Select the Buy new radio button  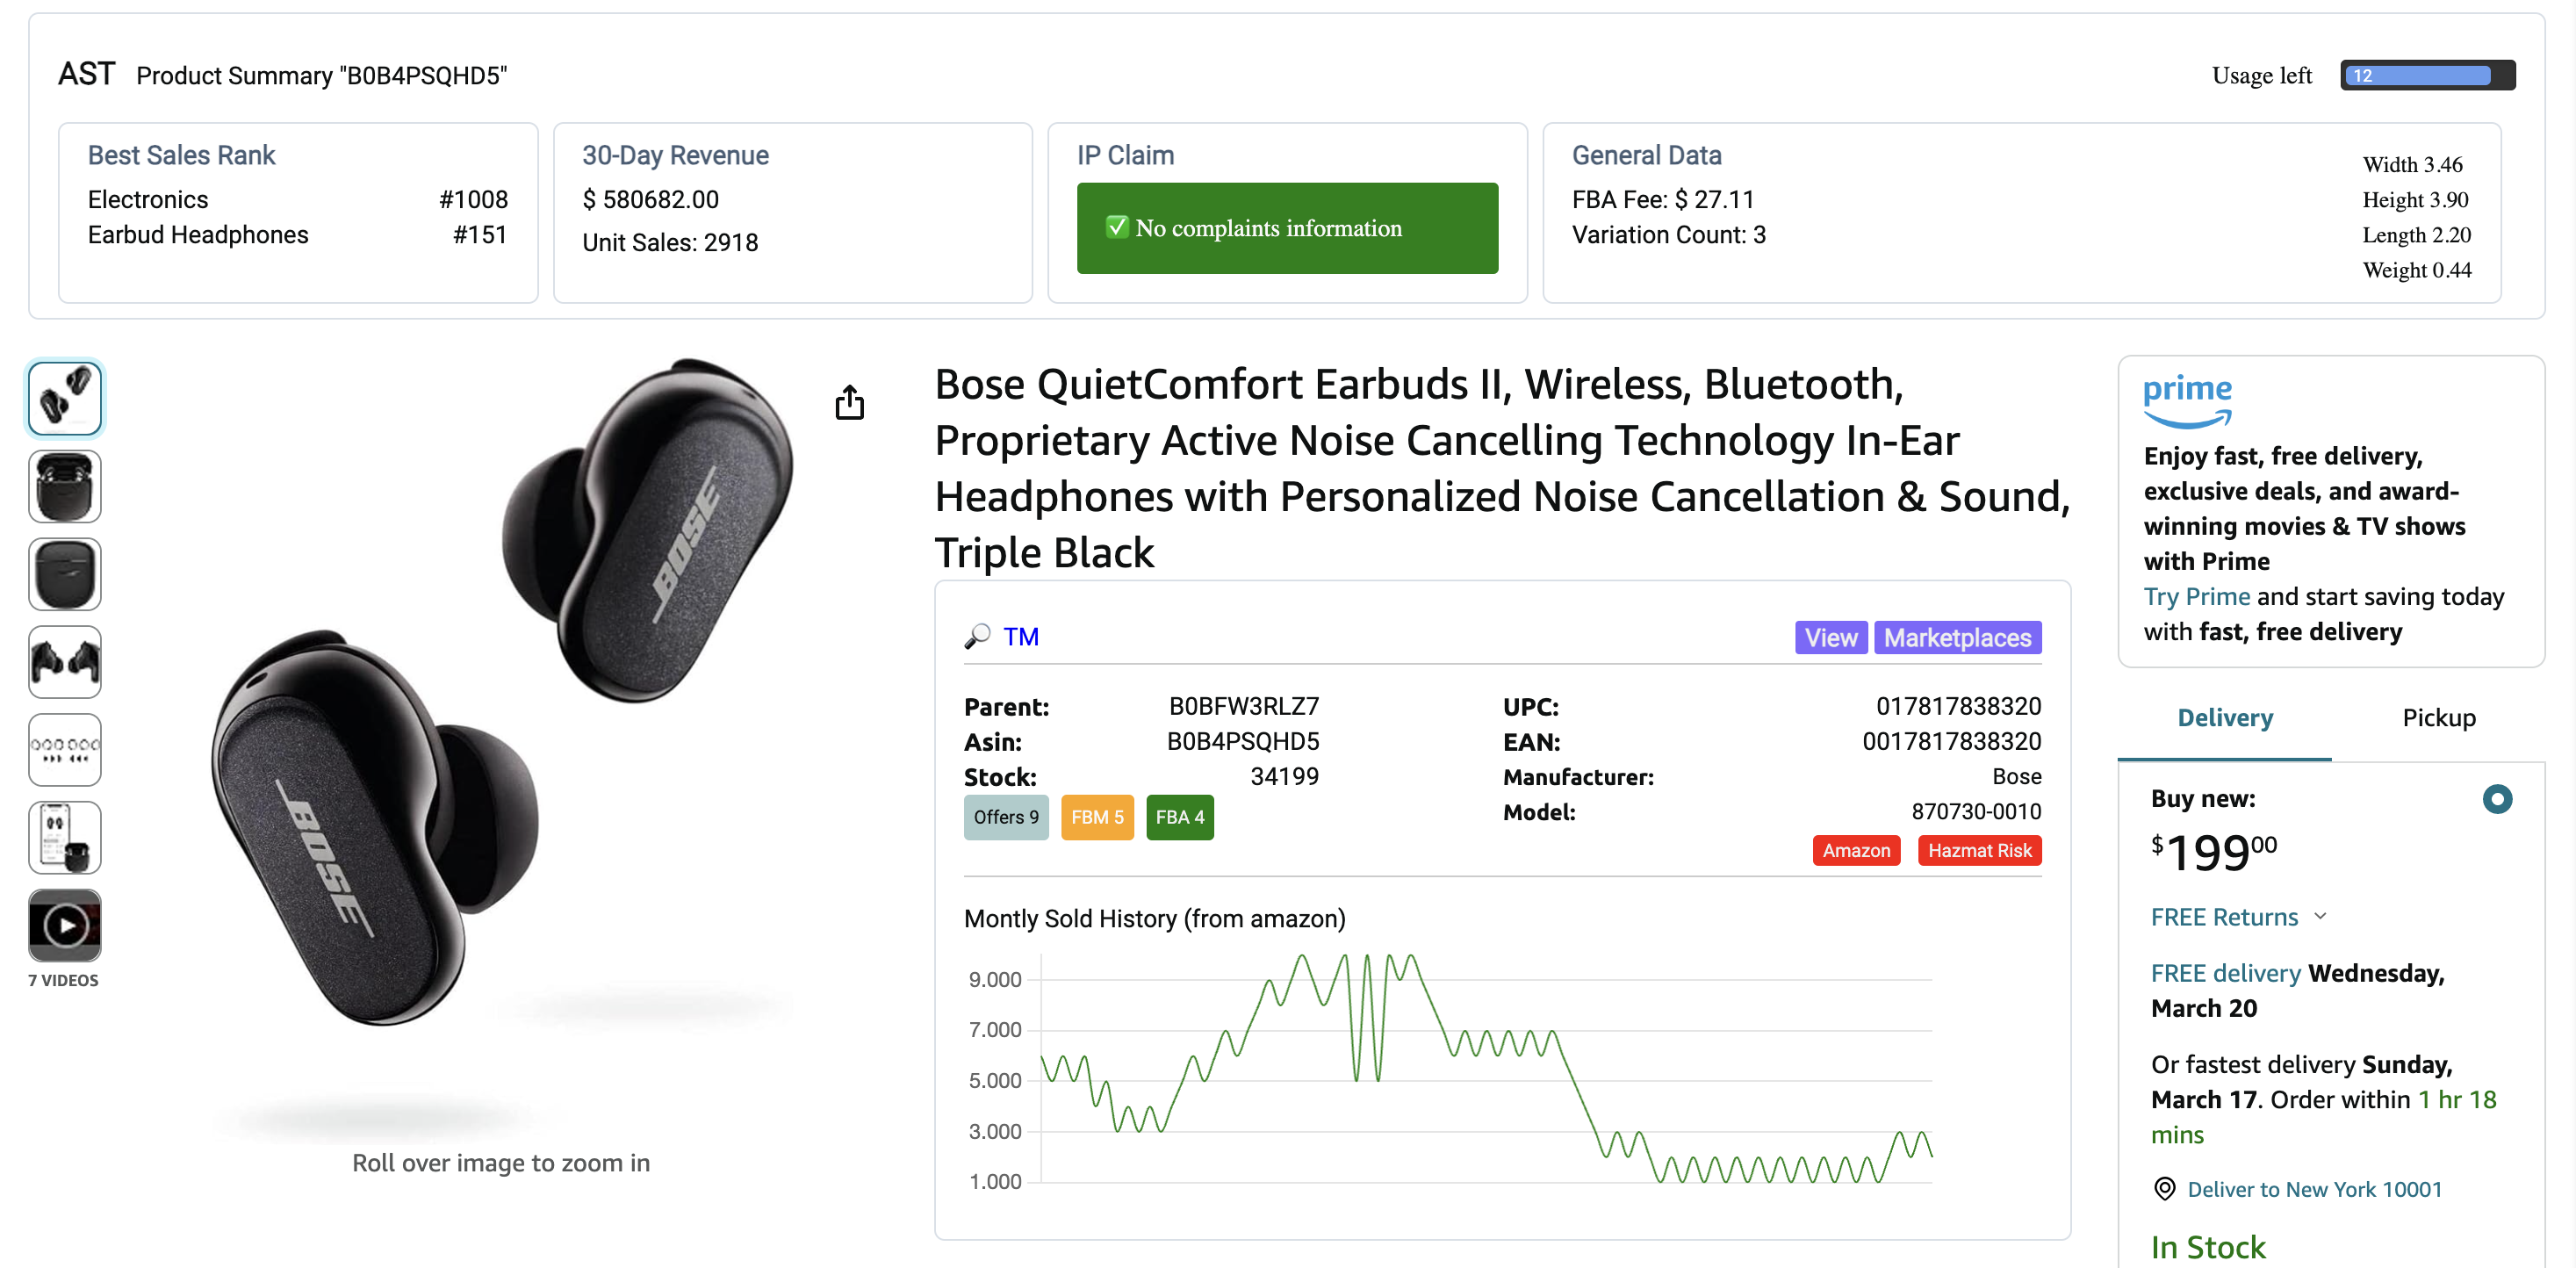tap(2496, 798)
